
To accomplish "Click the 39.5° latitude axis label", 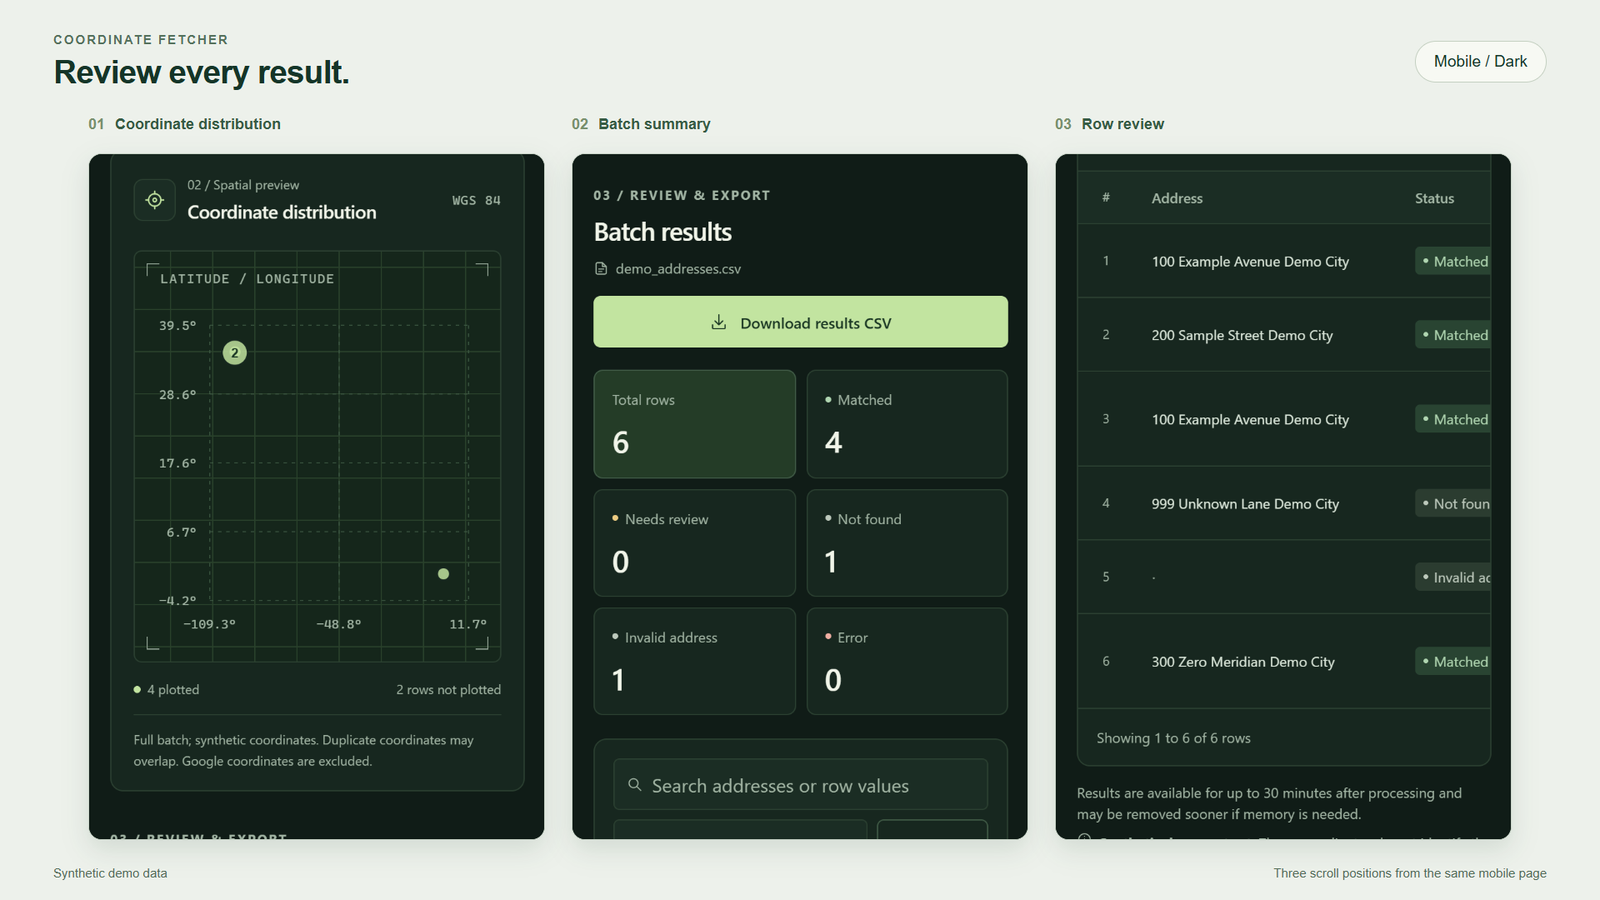I will (x=178, y=326).
